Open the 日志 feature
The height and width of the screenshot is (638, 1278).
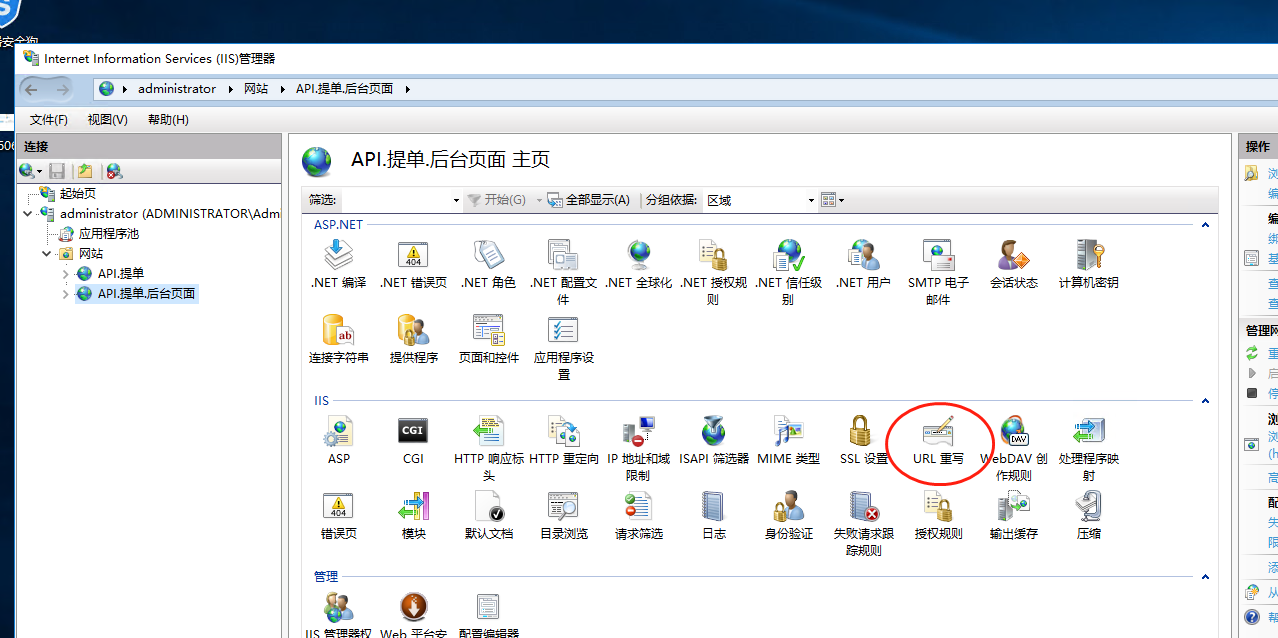coord(713,515)
